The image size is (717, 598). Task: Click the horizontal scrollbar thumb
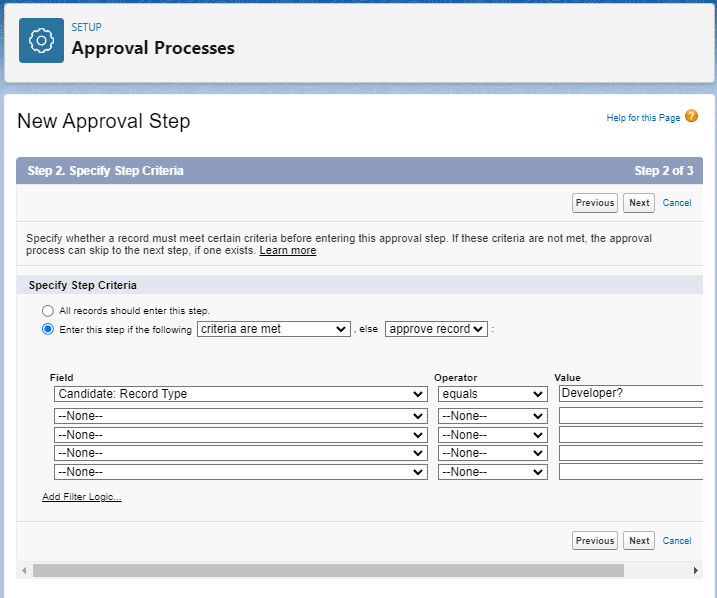coord(328,571)
